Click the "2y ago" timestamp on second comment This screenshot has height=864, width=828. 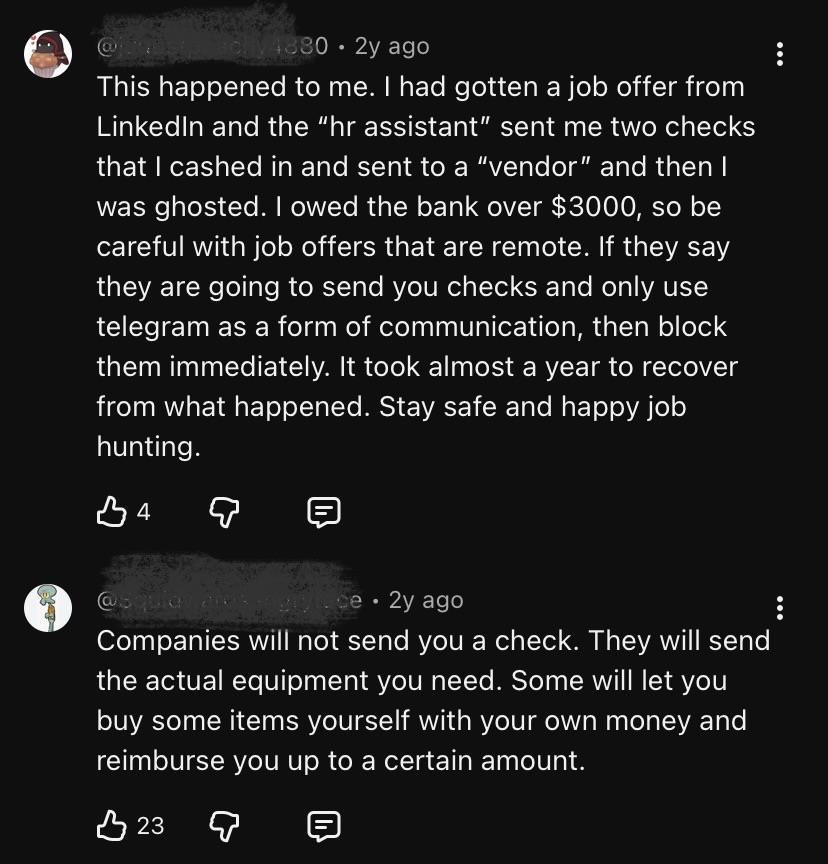point(426,600)
